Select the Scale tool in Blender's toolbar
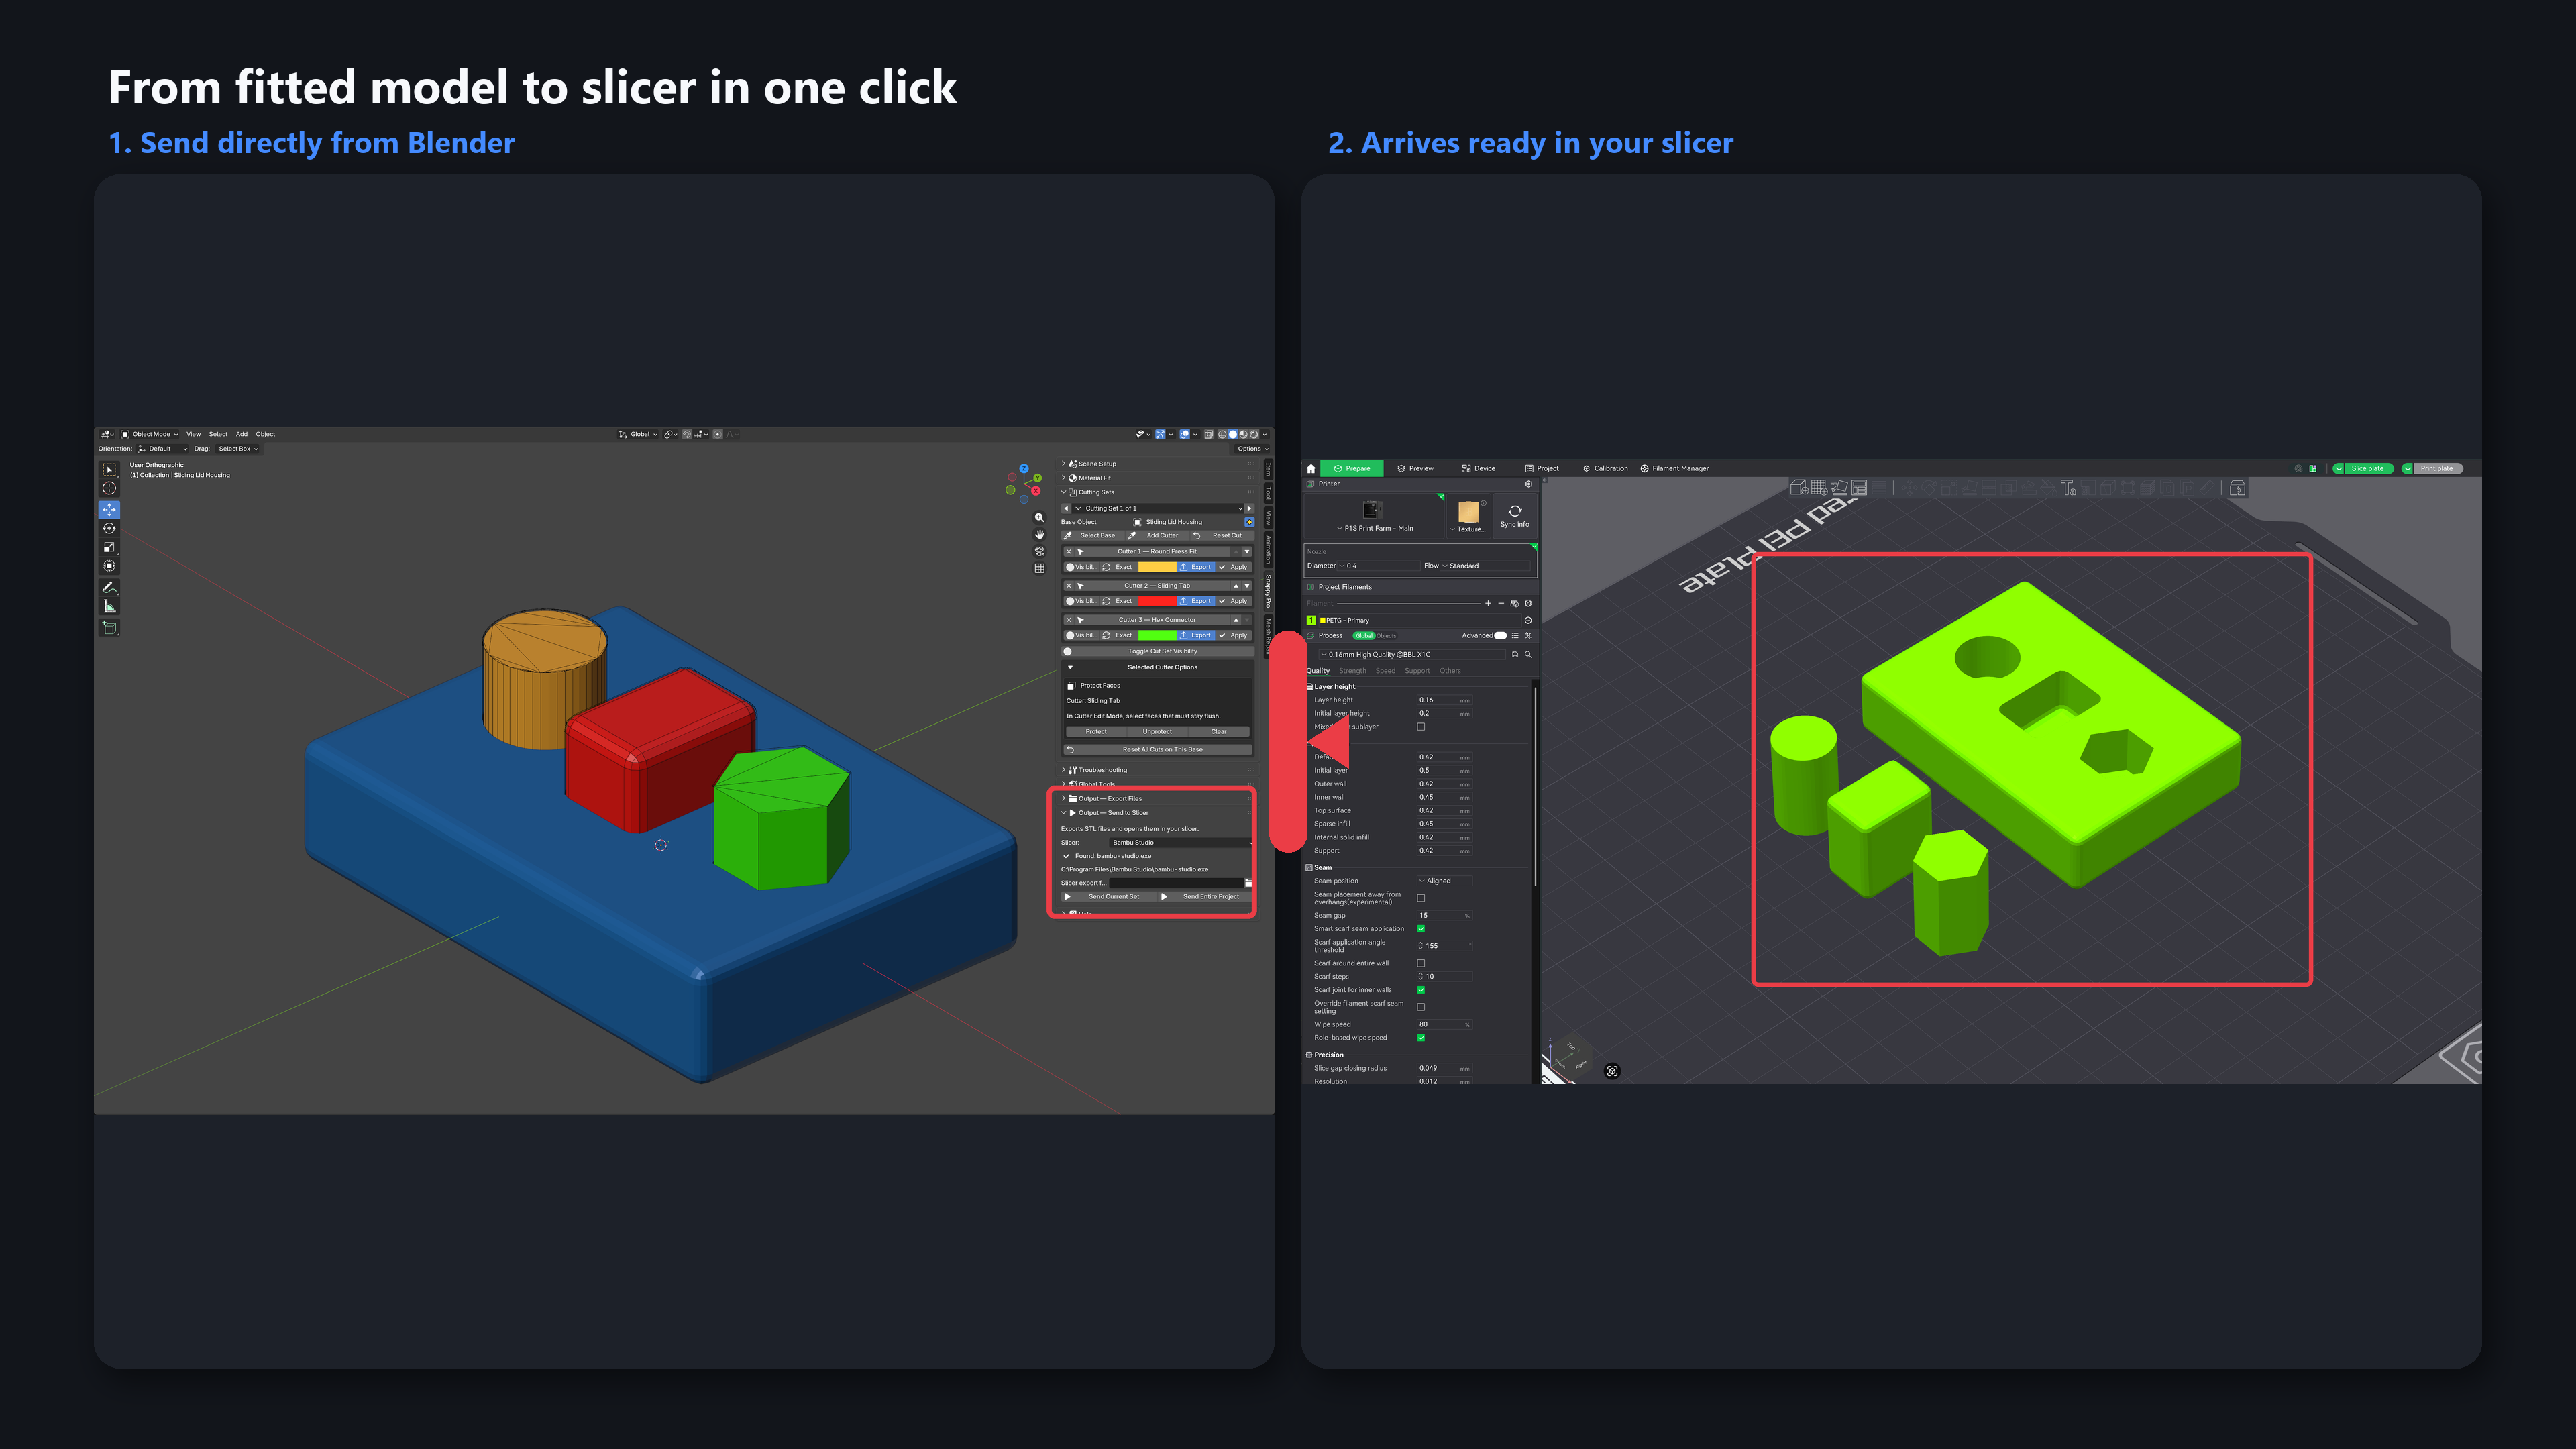The image size is (2576, 1449). tap(109, 547)
